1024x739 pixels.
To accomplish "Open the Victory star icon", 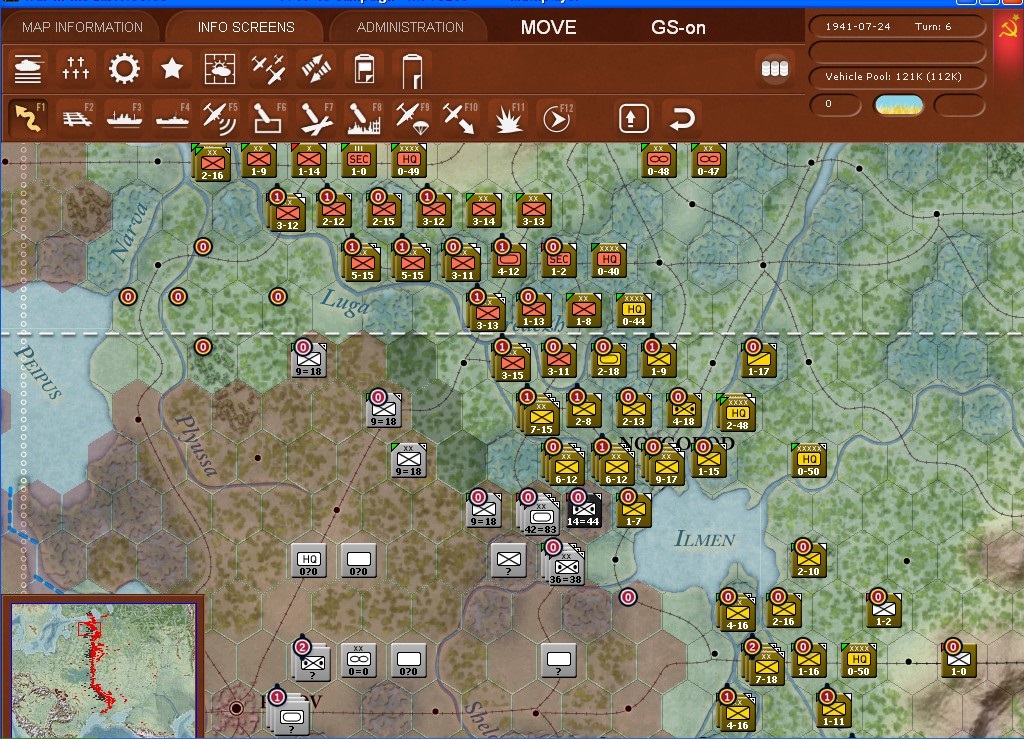I will click(x=172, y=69).
